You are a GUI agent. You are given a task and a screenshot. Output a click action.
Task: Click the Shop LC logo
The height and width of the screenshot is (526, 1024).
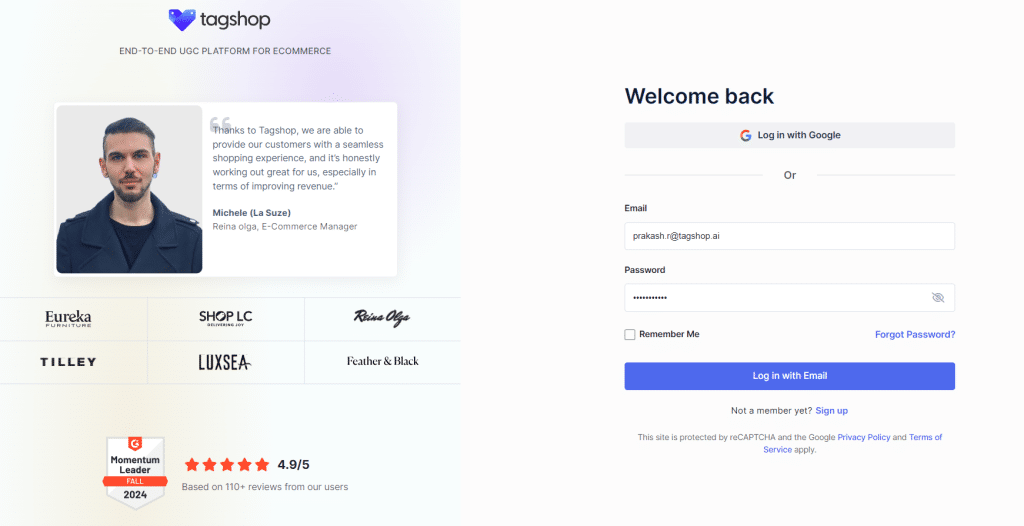point(225,318)
